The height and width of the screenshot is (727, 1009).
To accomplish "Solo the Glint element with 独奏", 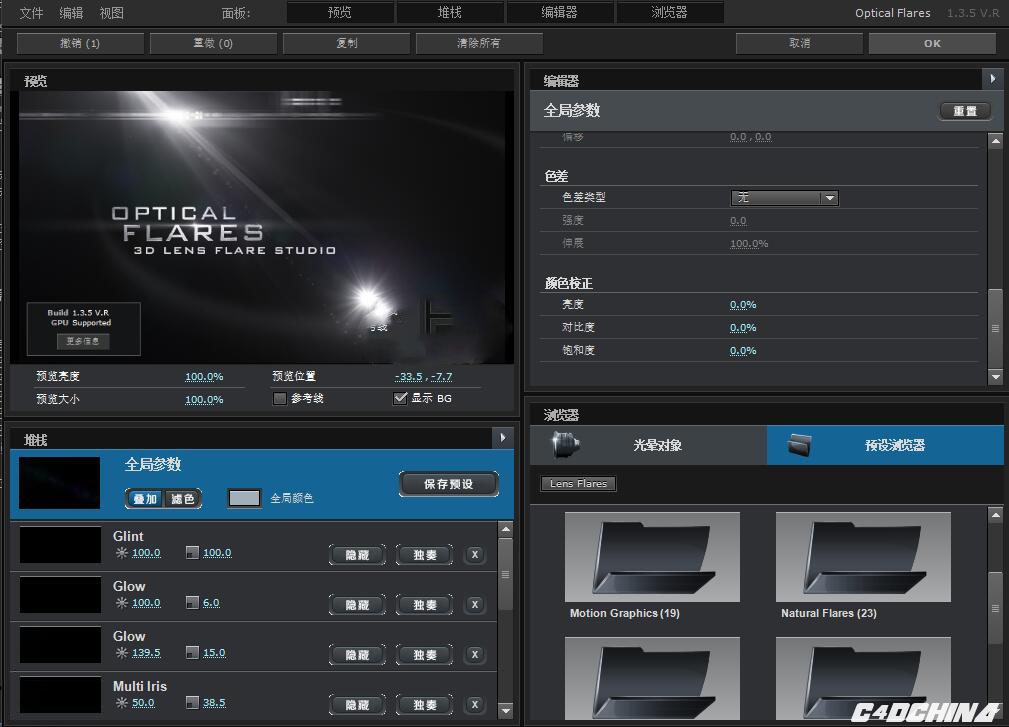I will click(425, 555).
